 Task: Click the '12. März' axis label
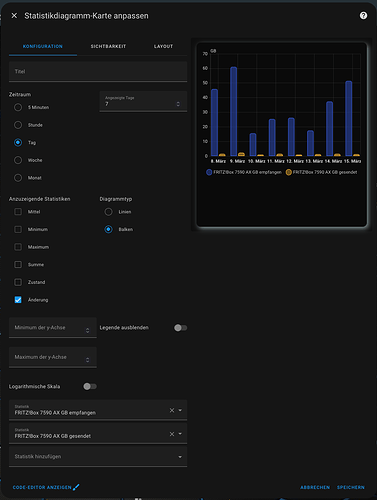295,161
